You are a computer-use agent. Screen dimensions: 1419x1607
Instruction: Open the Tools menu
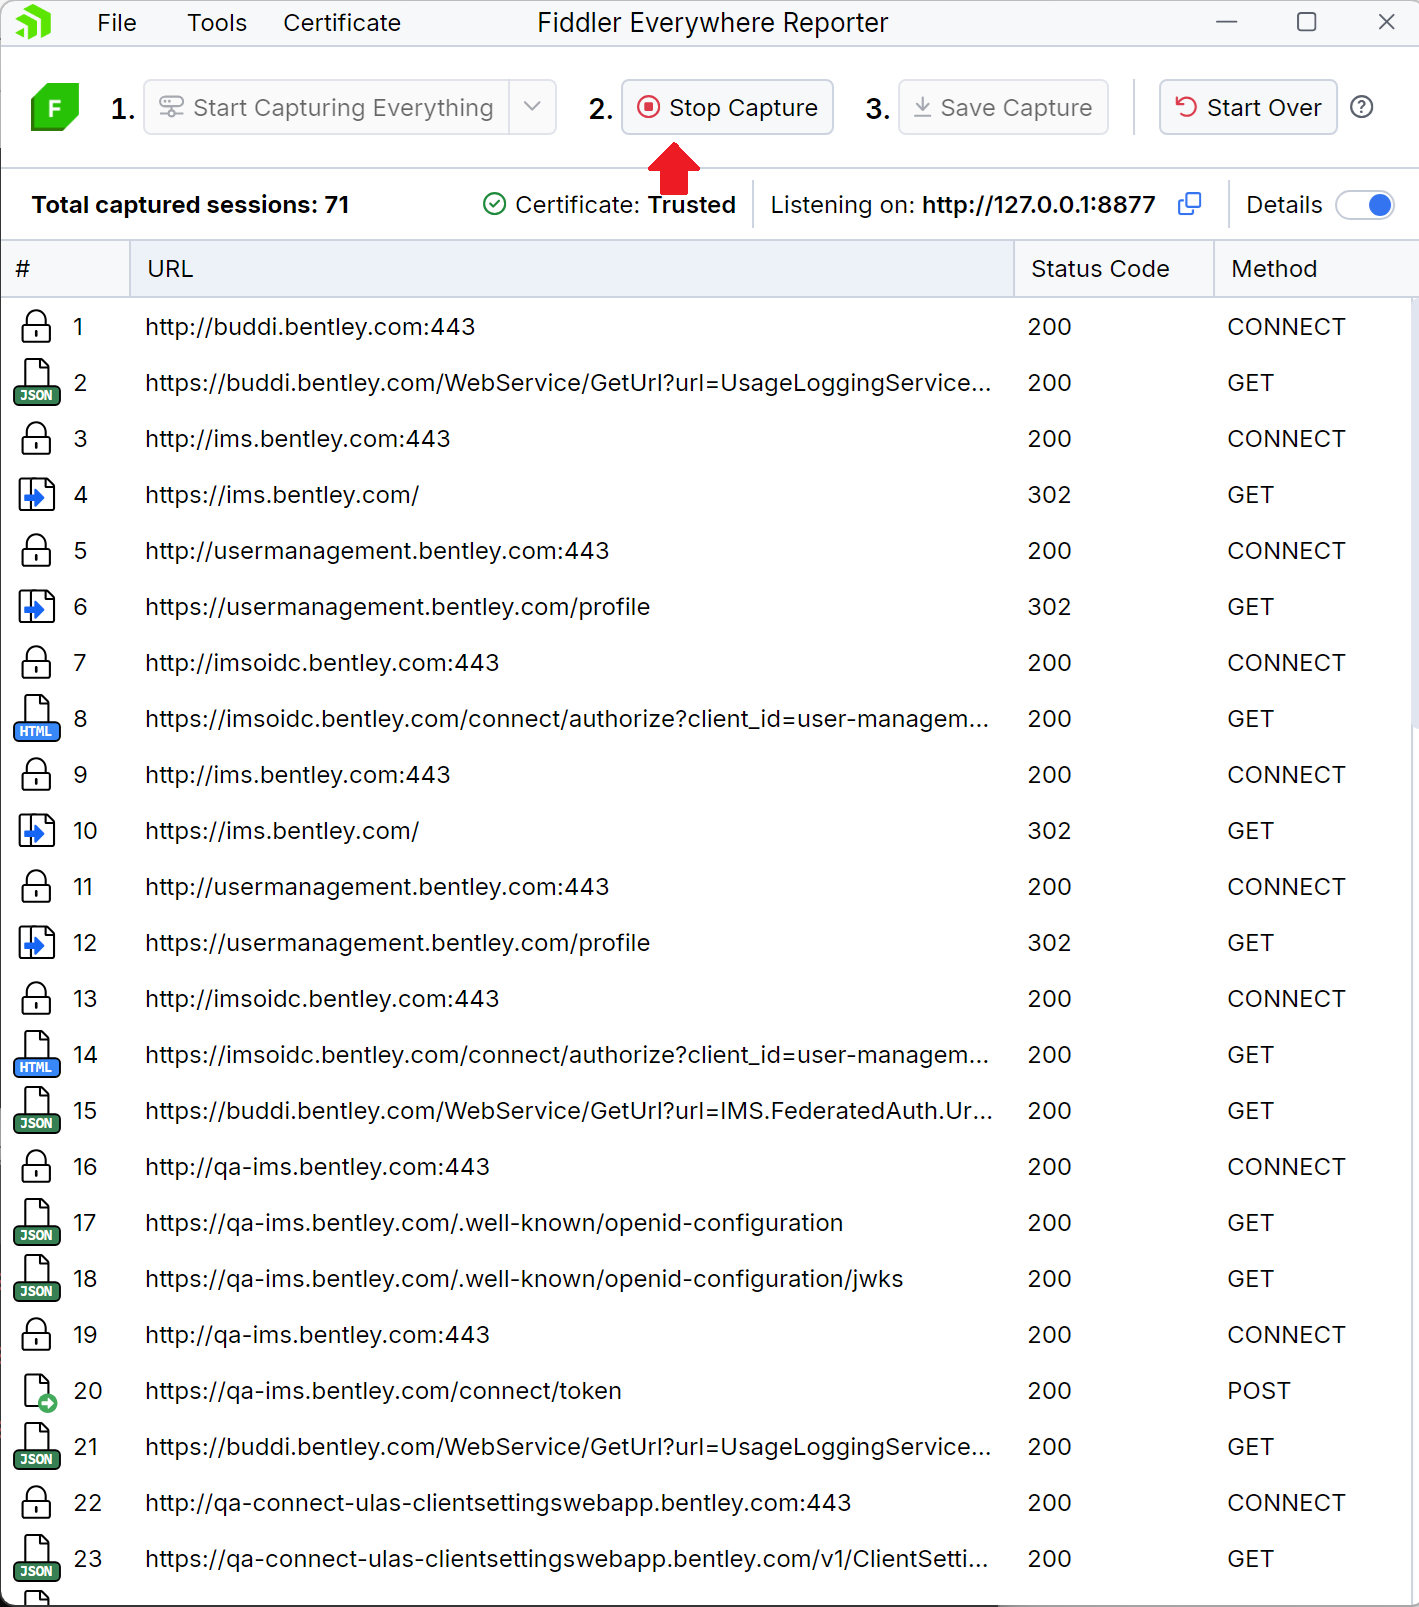coord(217,23)
